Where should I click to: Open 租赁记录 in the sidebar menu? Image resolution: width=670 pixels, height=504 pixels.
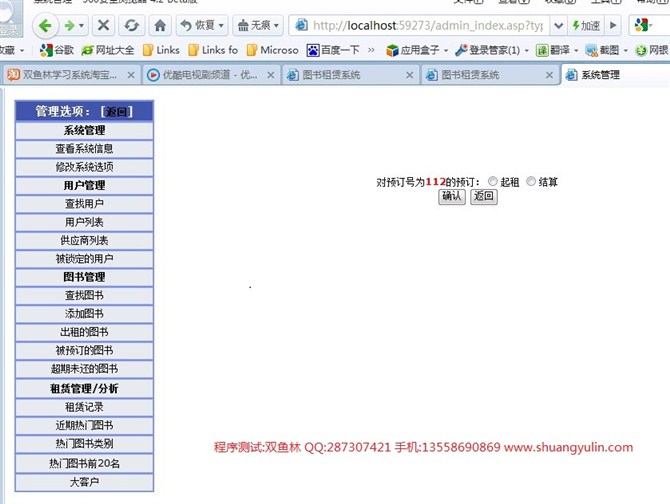[84, 407]
